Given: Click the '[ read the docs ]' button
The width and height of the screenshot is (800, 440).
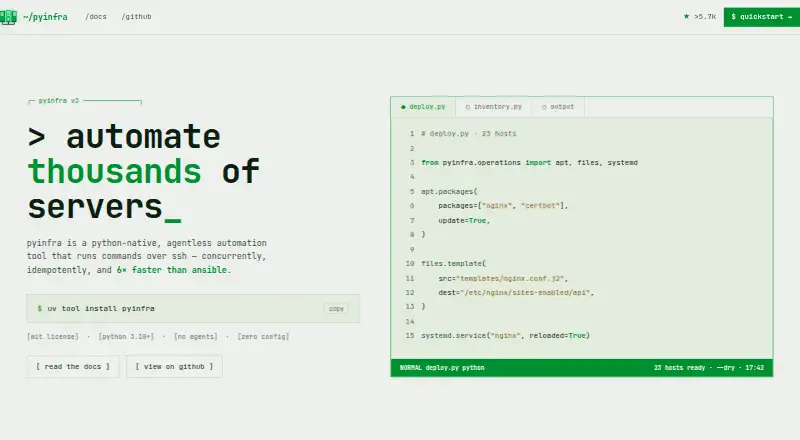Looking at the screenshot, I should 73,366.
